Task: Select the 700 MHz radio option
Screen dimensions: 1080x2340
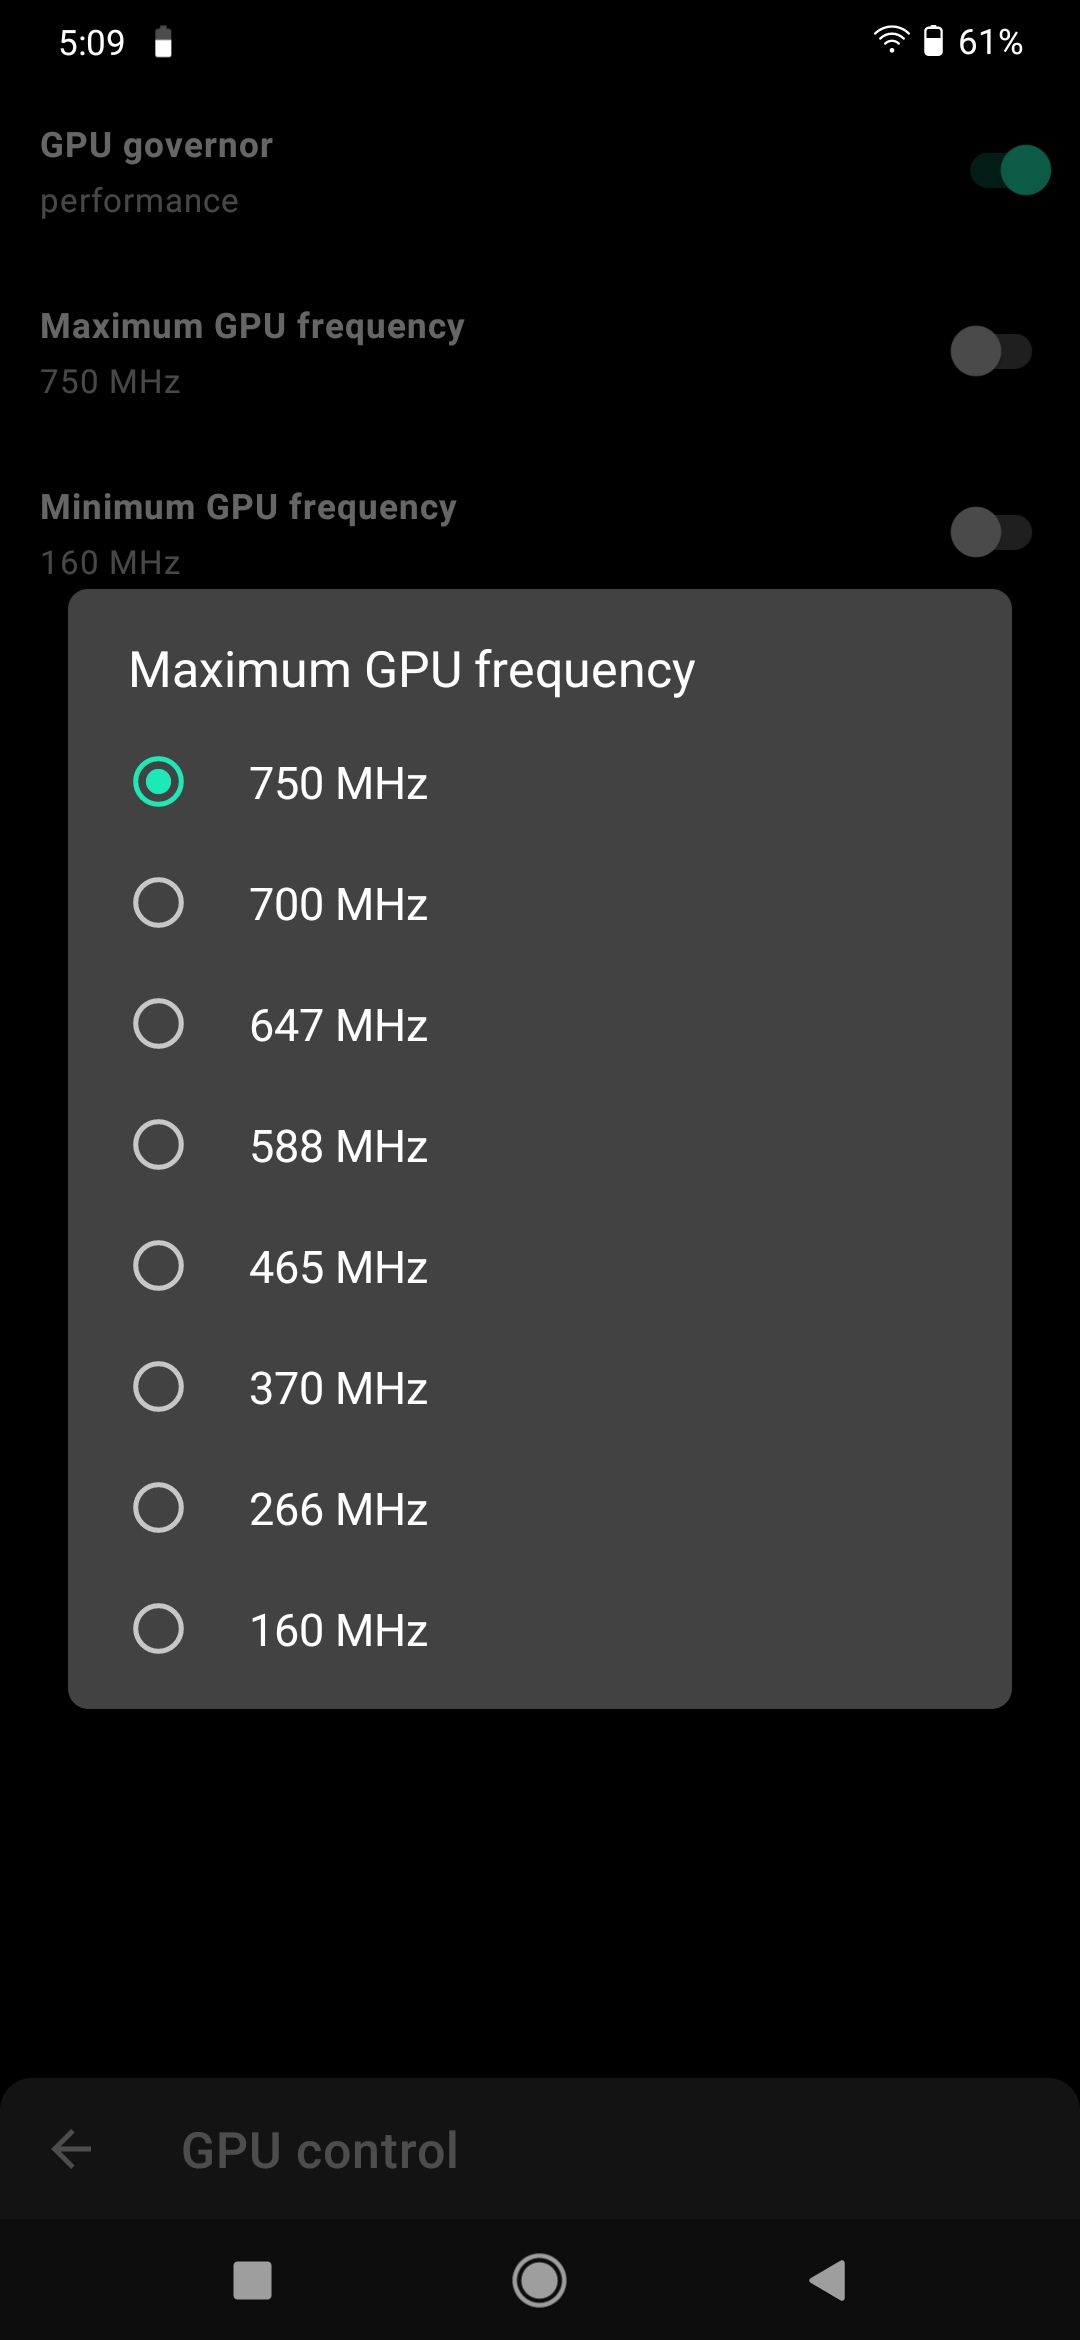Action: [x=158, y=903]
